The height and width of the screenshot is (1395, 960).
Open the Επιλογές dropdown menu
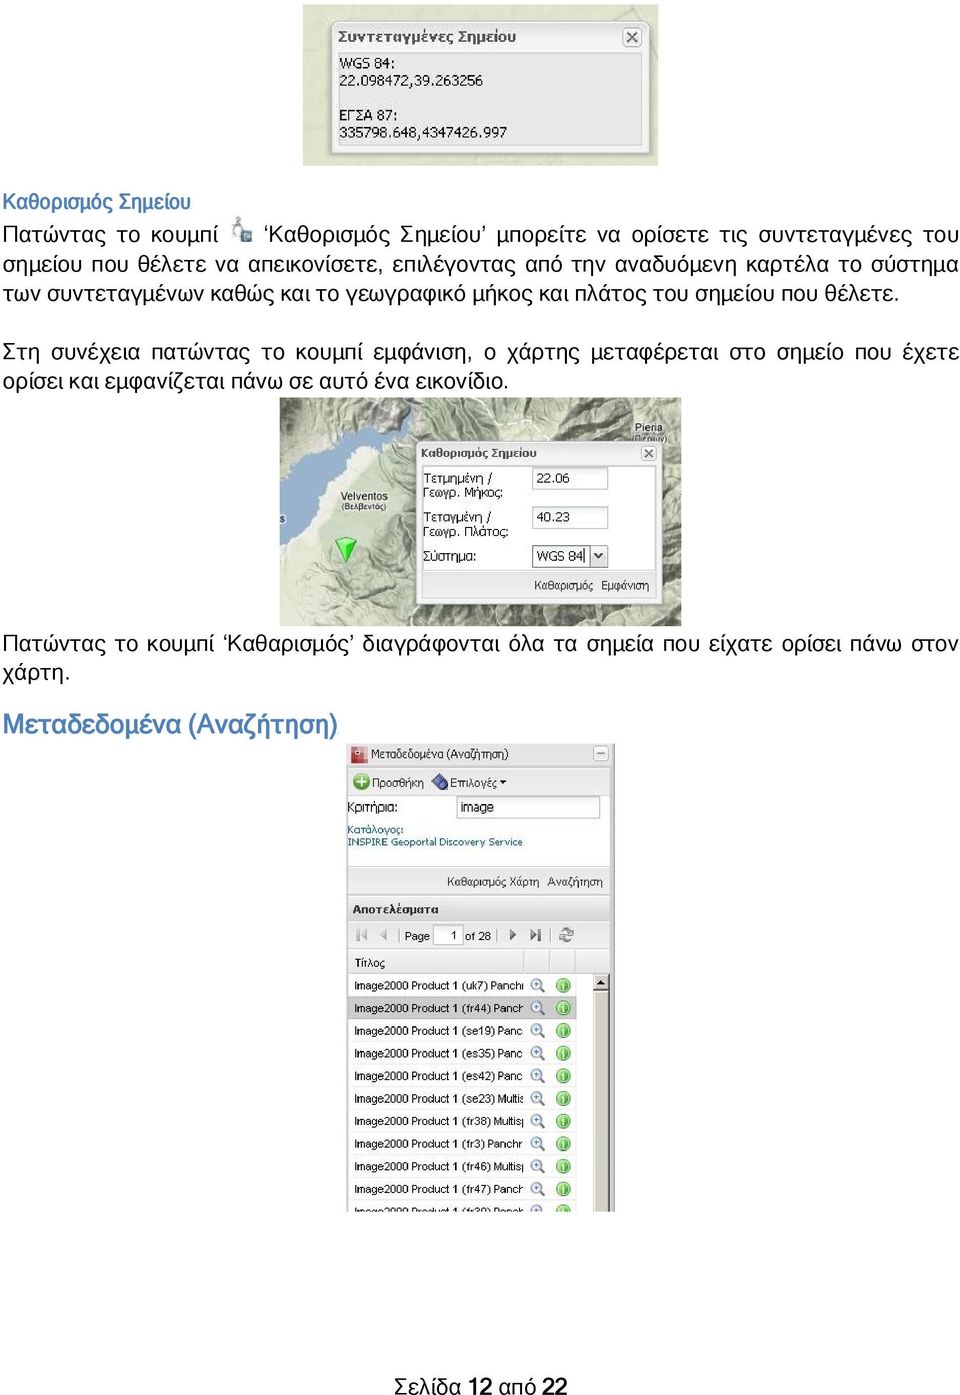point(470,782)
